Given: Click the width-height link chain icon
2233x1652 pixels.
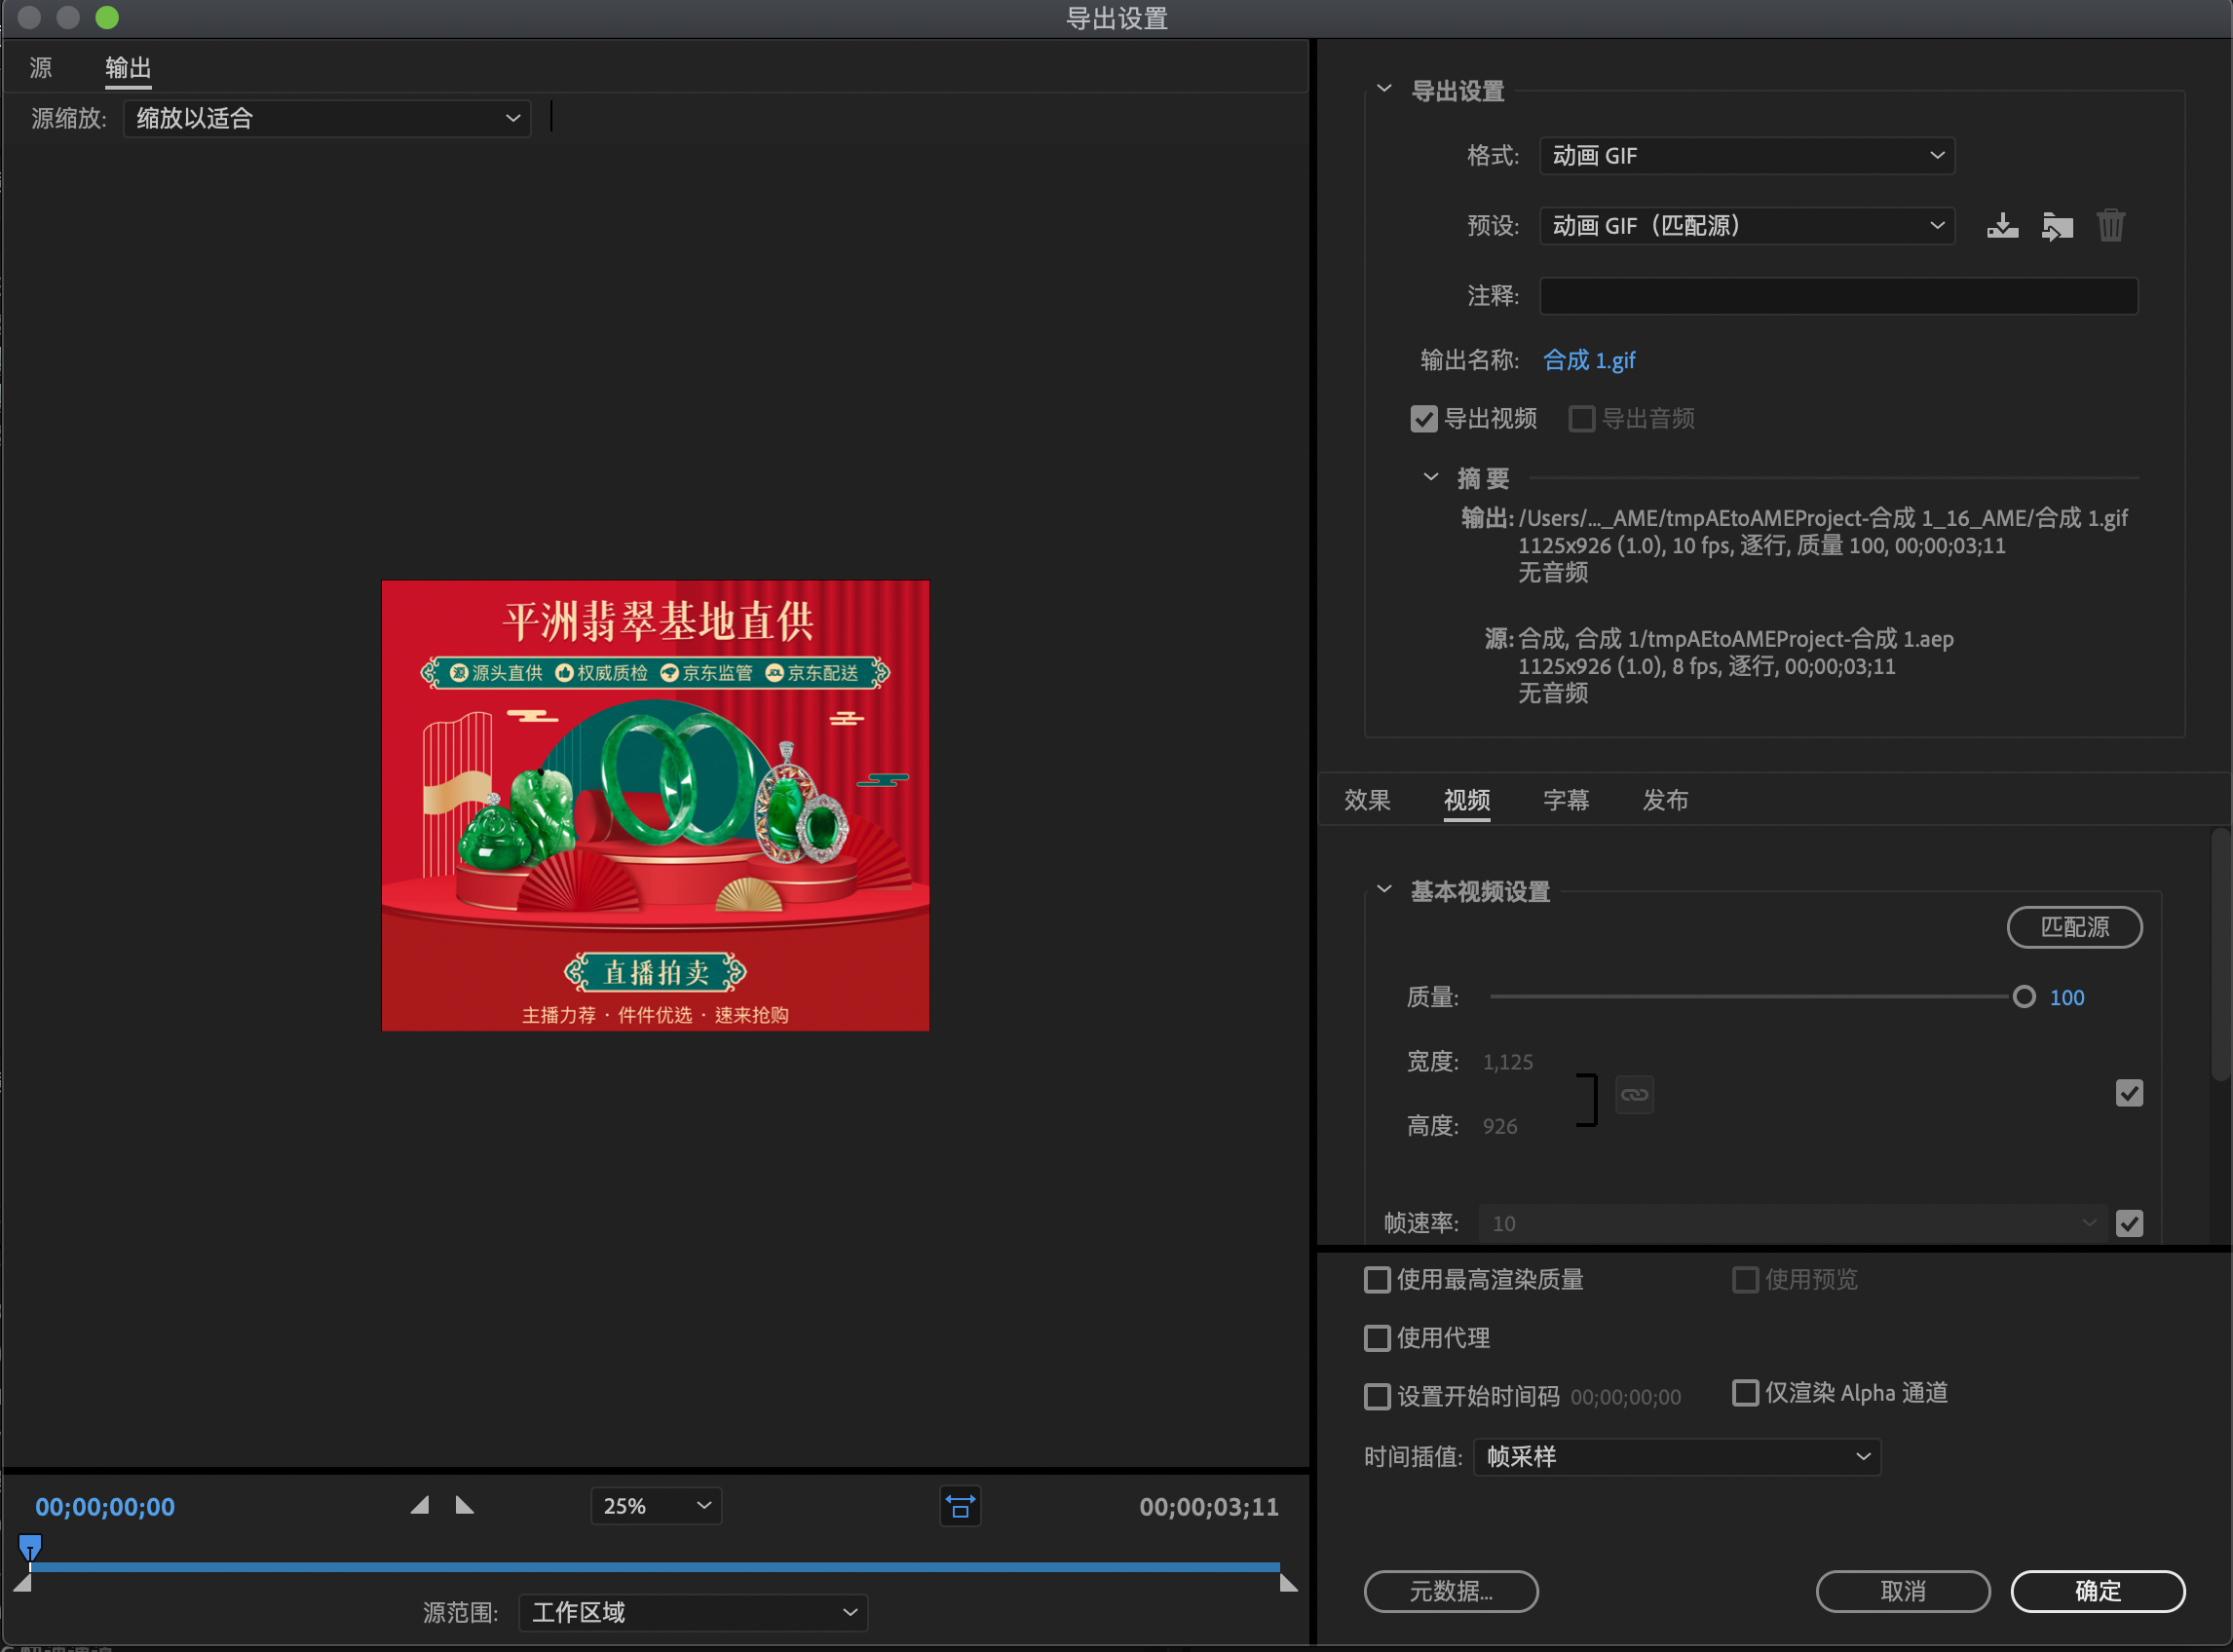Looking at the screenshot, I should pos(1634,1095).
